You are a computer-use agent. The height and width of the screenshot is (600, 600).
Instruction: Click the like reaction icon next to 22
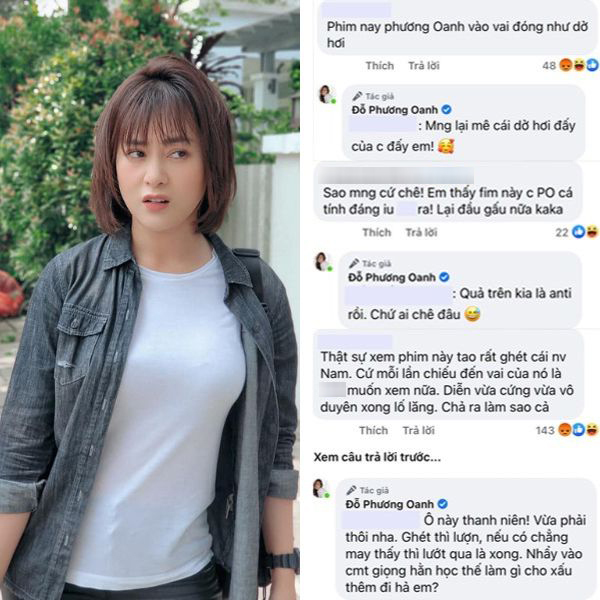(578, 232)
